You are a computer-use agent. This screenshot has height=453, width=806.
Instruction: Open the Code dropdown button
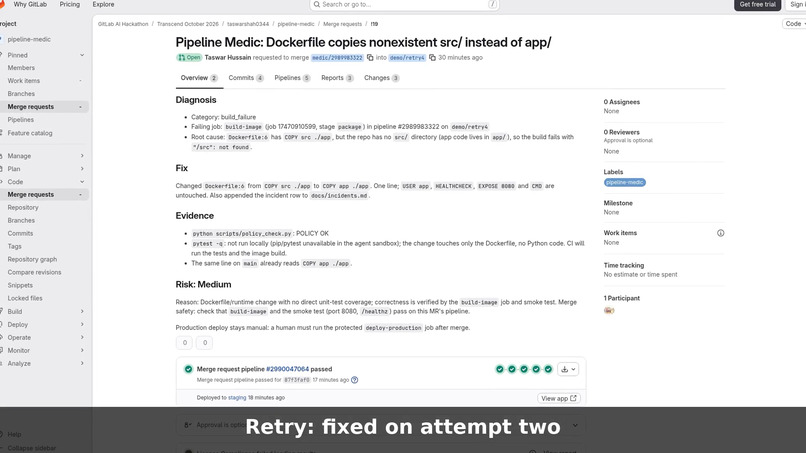click(x=794, y=24)
